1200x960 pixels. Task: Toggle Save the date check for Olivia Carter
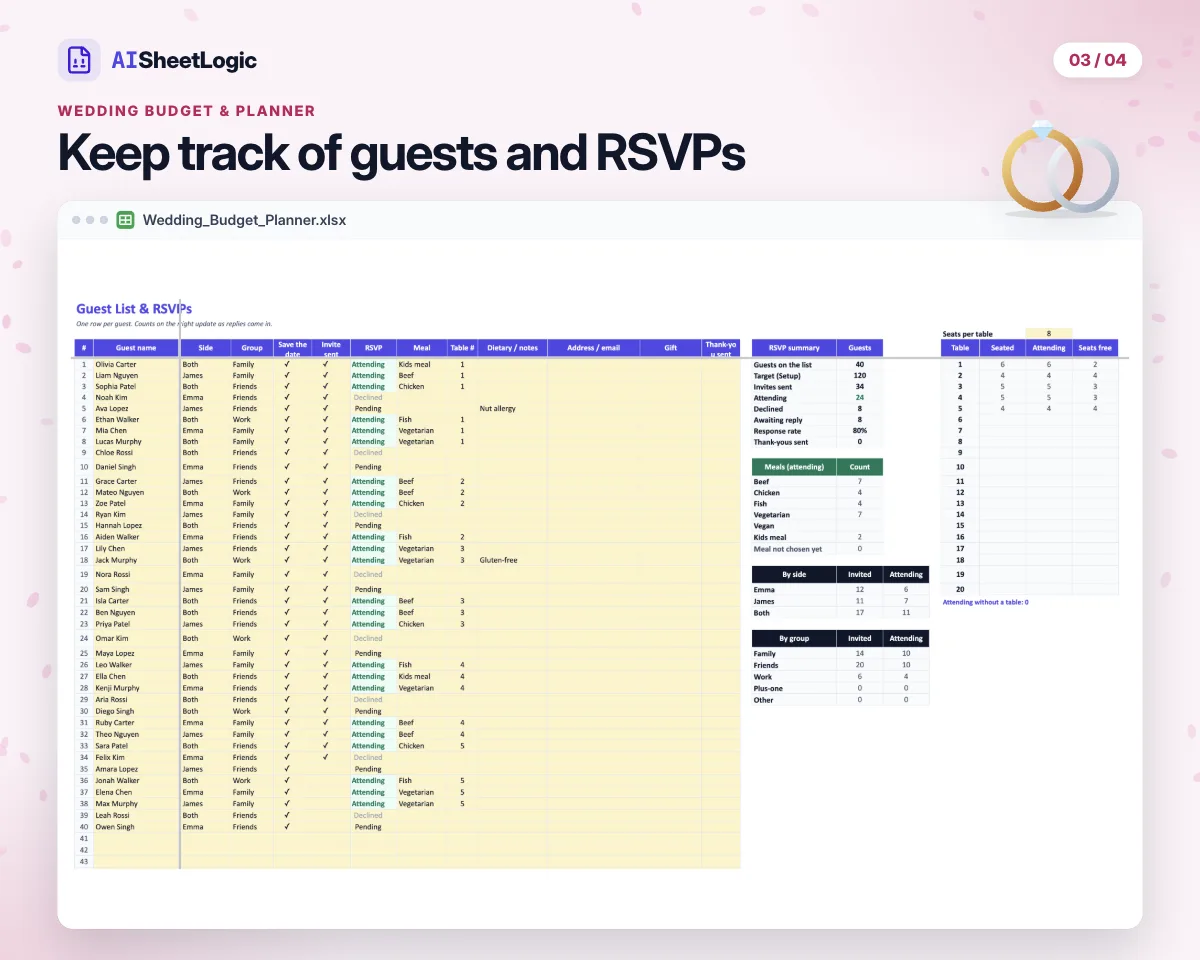pyautogui.click(x=286, y=364)
